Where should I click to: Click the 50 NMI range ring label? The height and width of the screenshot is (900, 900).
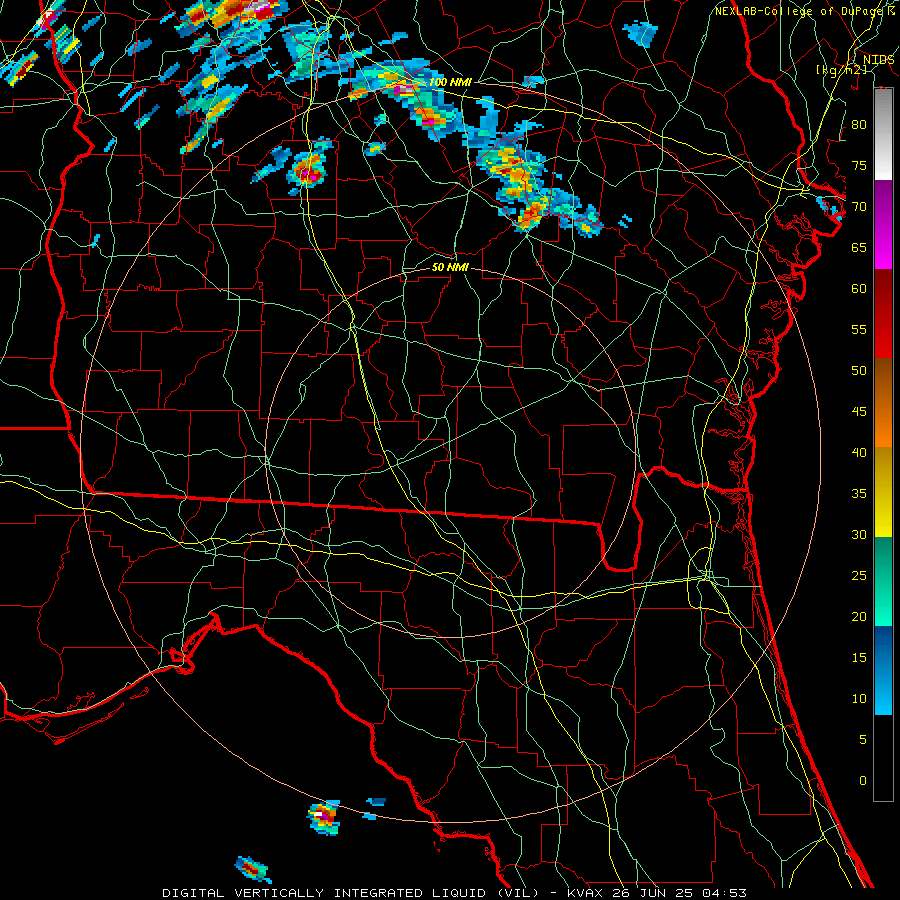point(450,267)
